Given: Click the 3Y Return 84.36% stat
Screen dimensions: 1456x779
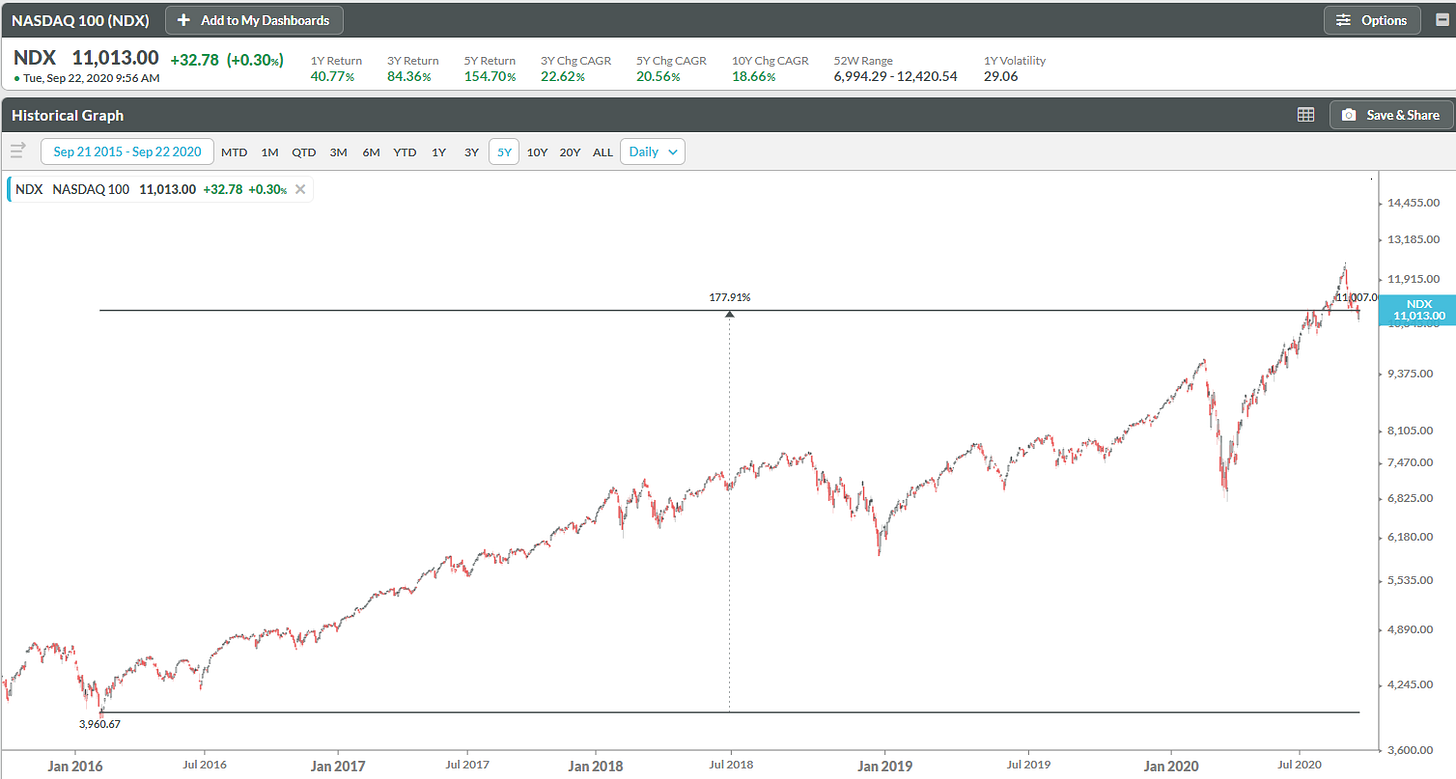Looking at the screenshot, I should coord(412,68).
